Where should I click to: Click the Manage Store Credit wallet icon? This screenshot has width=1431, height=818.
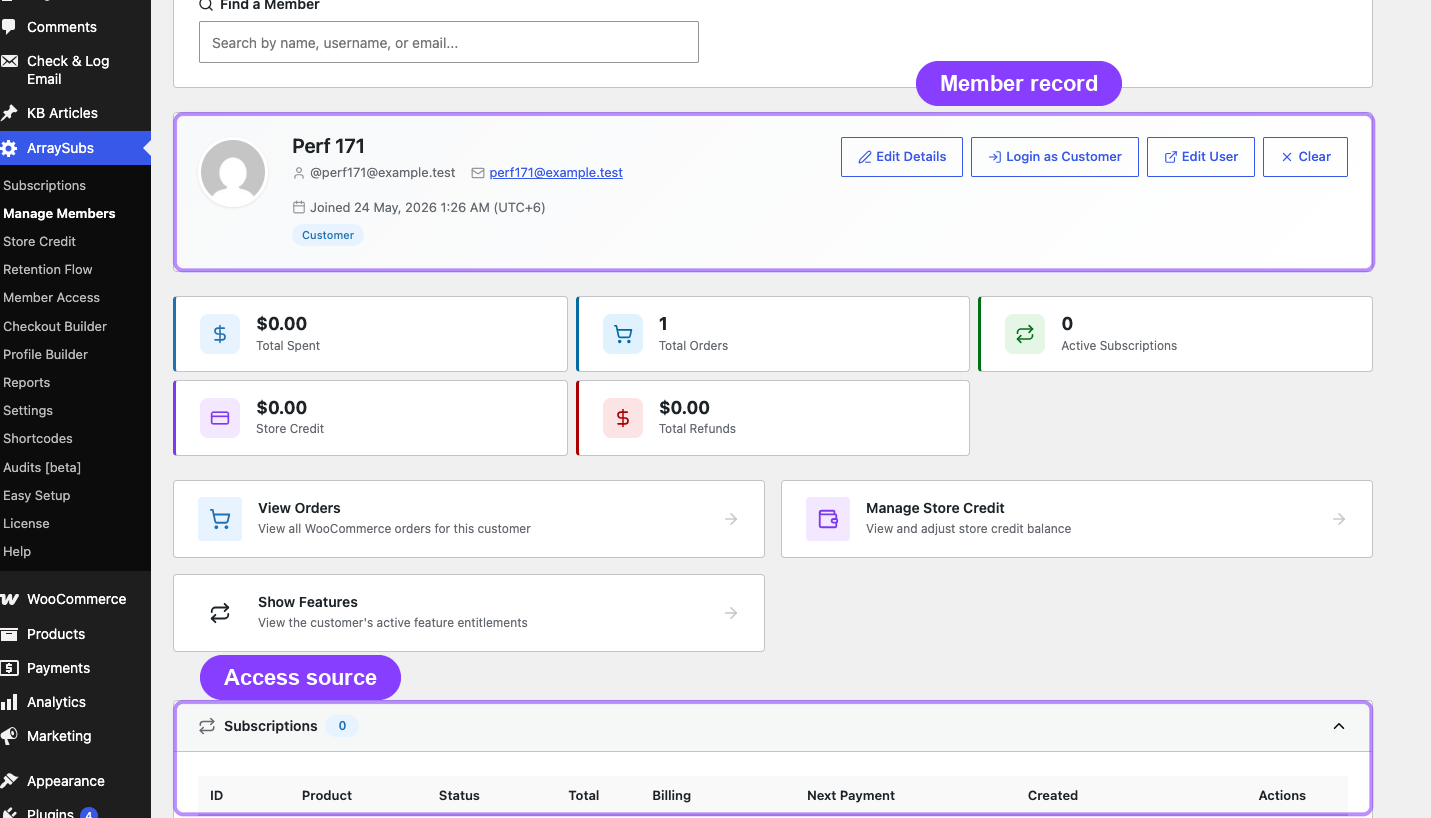coord(828,519)
